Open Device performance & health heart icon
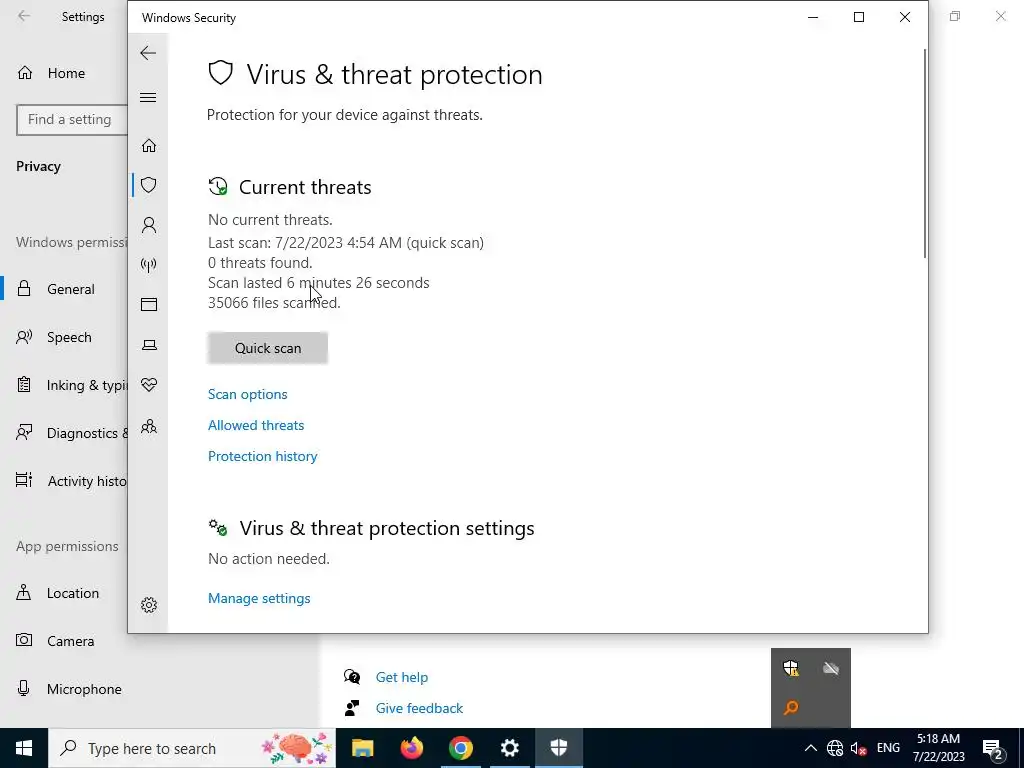This screenshot has height=768, width=1024. (149, 385)
